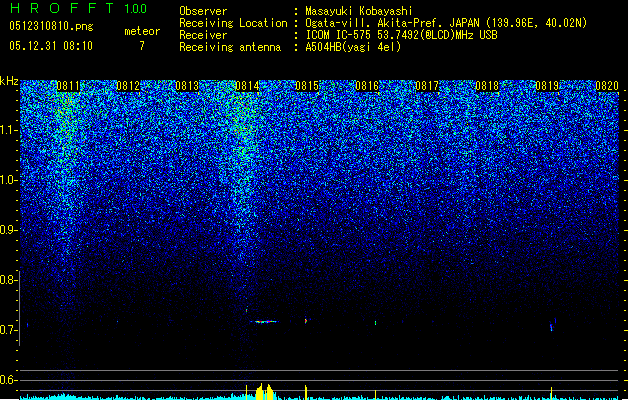
Task: Click the ICOM IC-575 receiver text
Action: (x=401, y=35)
